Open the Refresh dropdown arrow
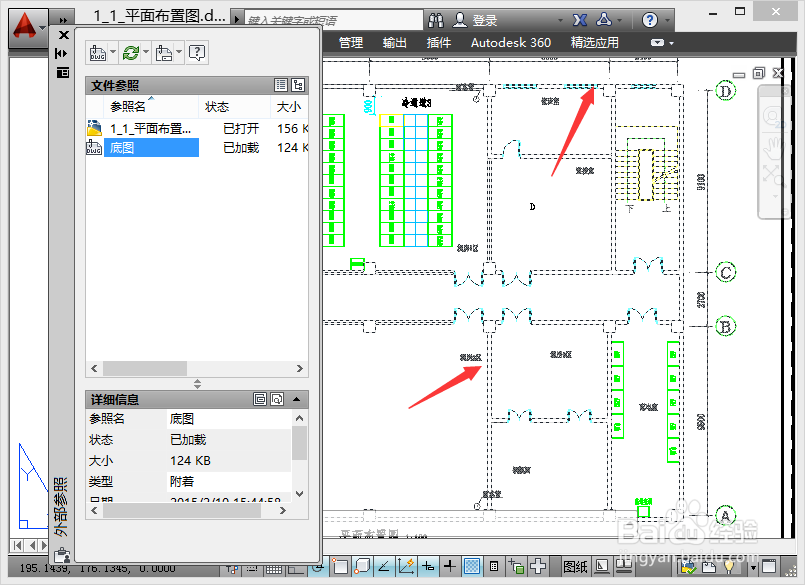The image size is (805, 585). click(146, 52)
